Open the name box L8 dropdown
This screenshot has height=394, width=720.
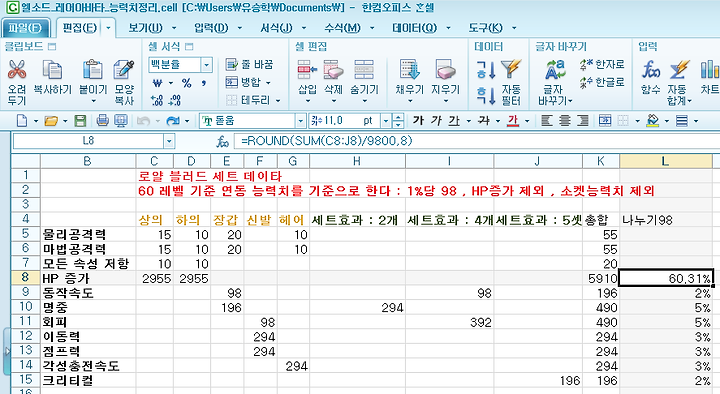coord(169,141)
